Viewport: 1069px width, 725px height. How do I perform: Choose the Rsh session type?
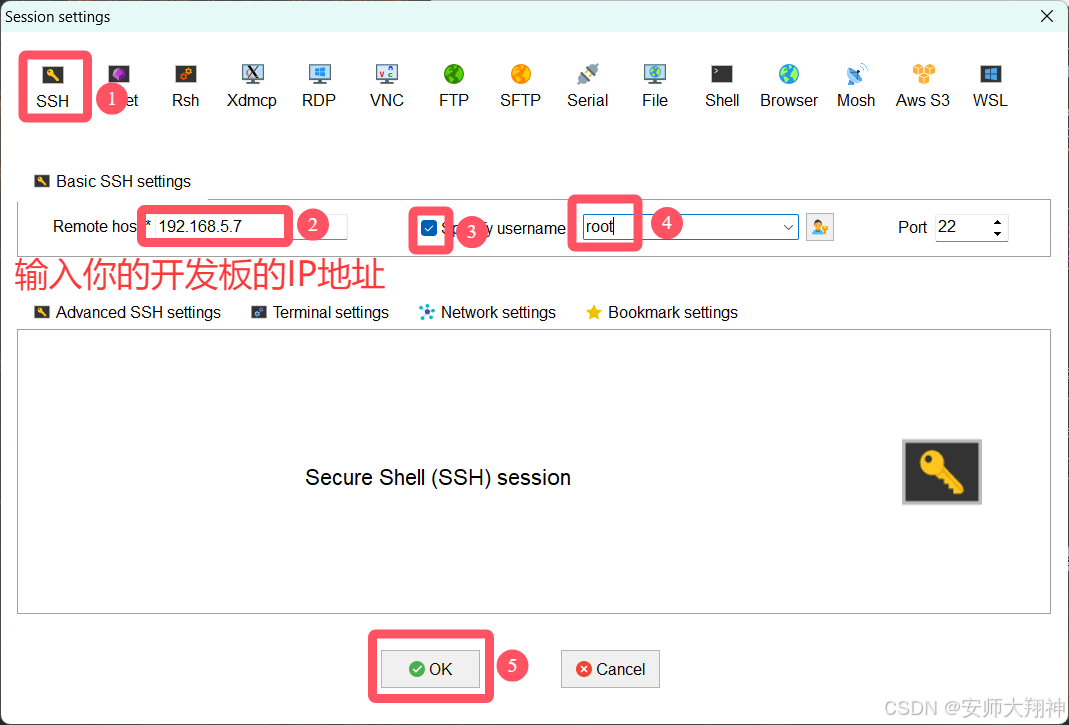185,87
